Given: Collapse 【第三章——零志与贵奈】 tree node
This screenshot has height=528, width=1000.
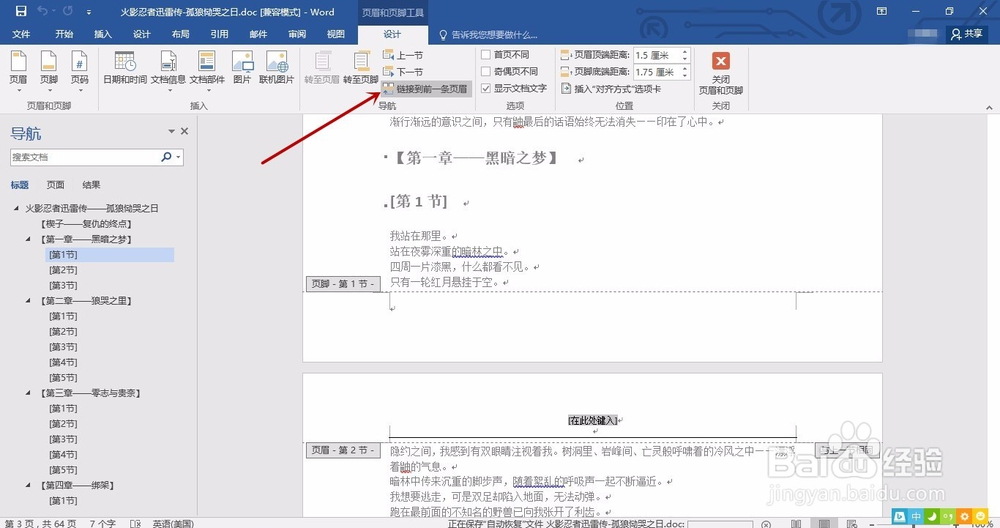Looking at the screenshot, I should click(x=28, y=393).
